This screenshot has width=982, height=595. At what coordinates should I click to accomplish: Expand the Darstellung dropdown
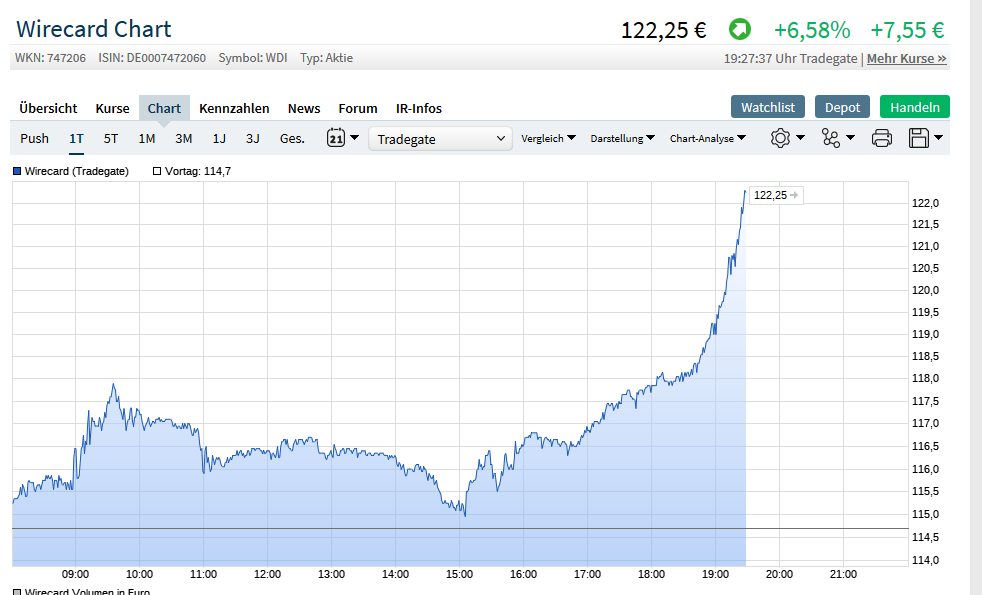[x=622, y=138]
